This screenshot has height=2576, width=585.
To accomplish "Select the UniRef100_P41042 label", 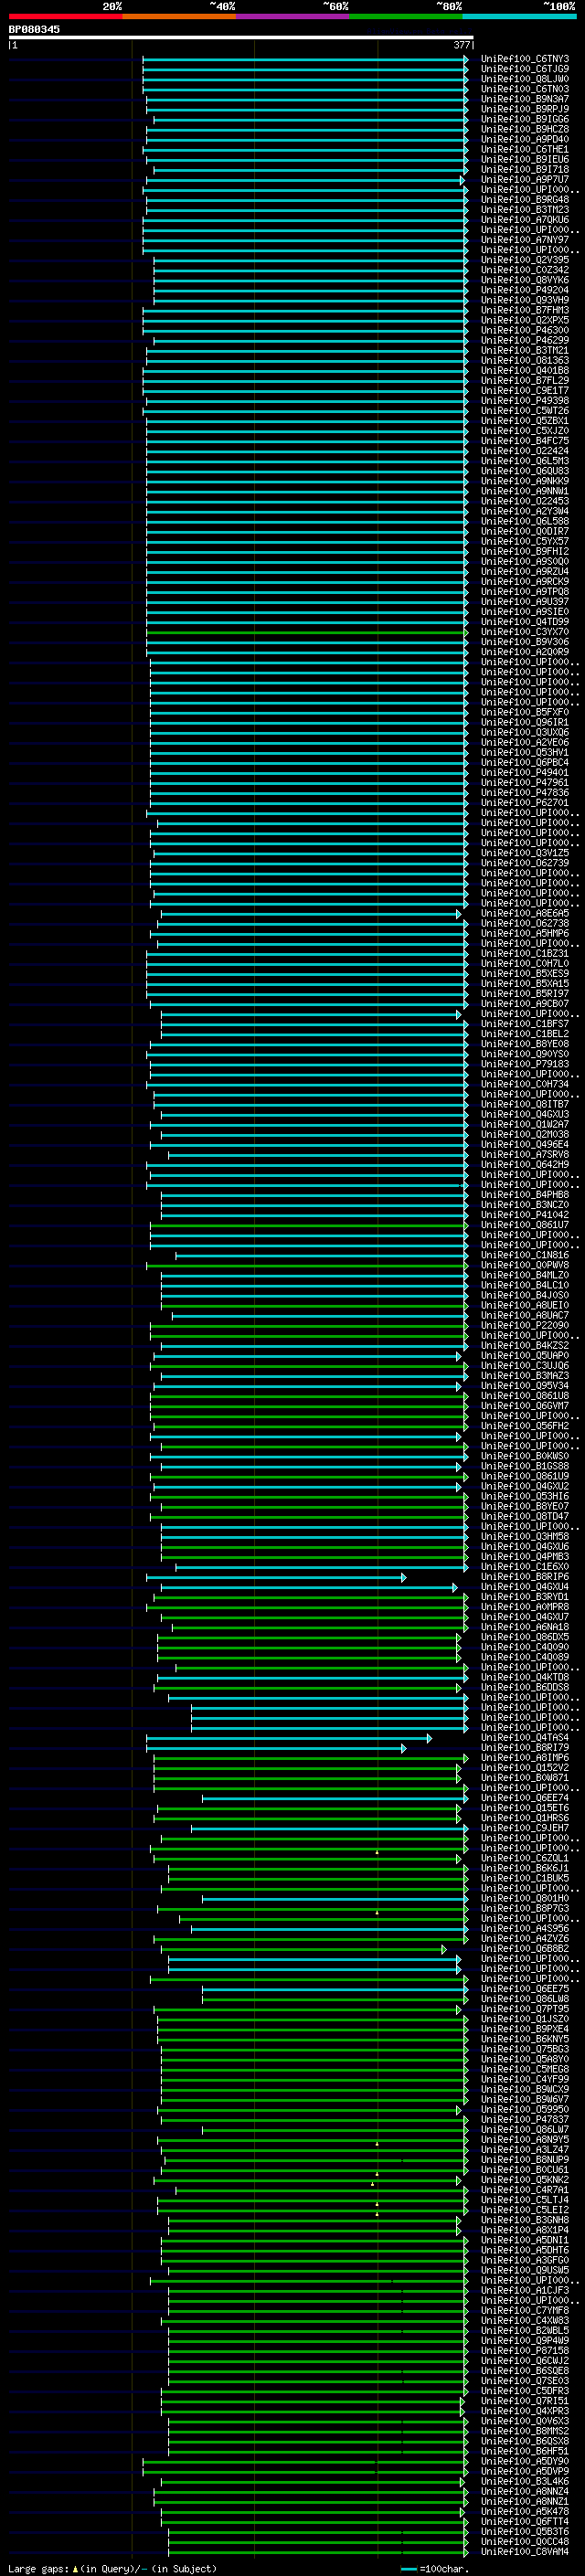I will [x=525, y=1215].
